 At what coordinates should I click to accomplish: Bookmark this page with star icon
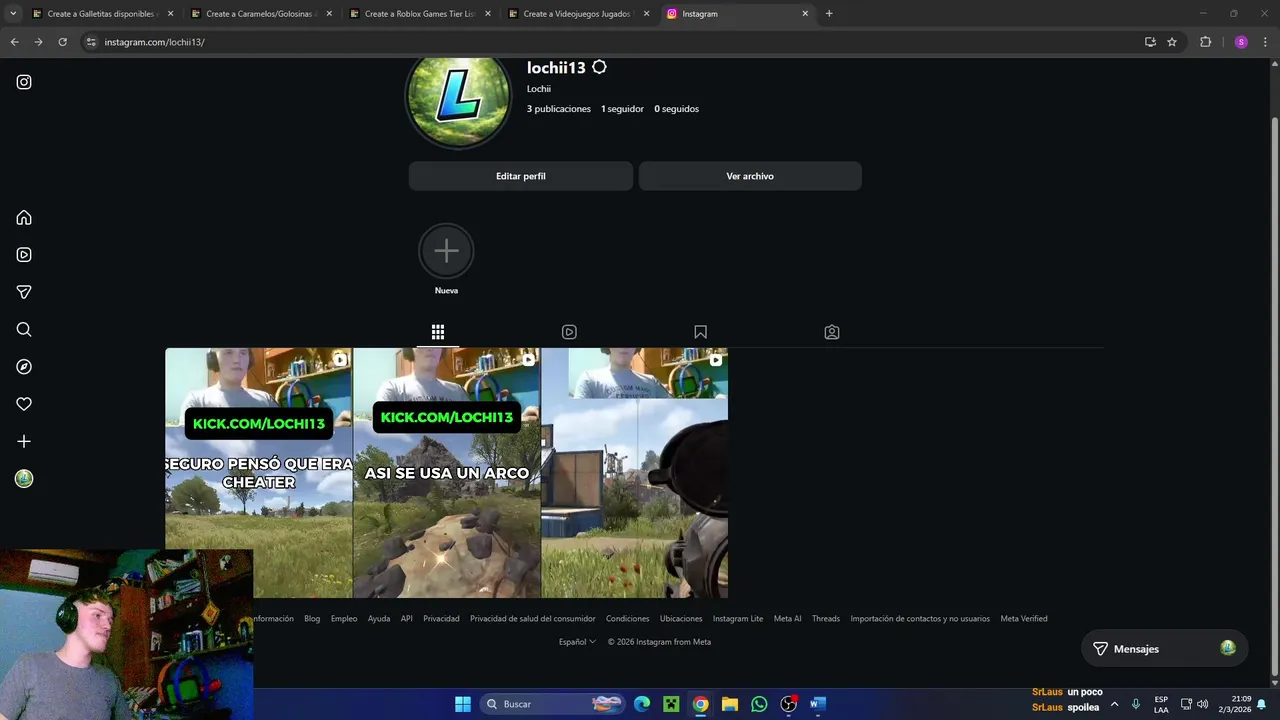pos(1172,42)
